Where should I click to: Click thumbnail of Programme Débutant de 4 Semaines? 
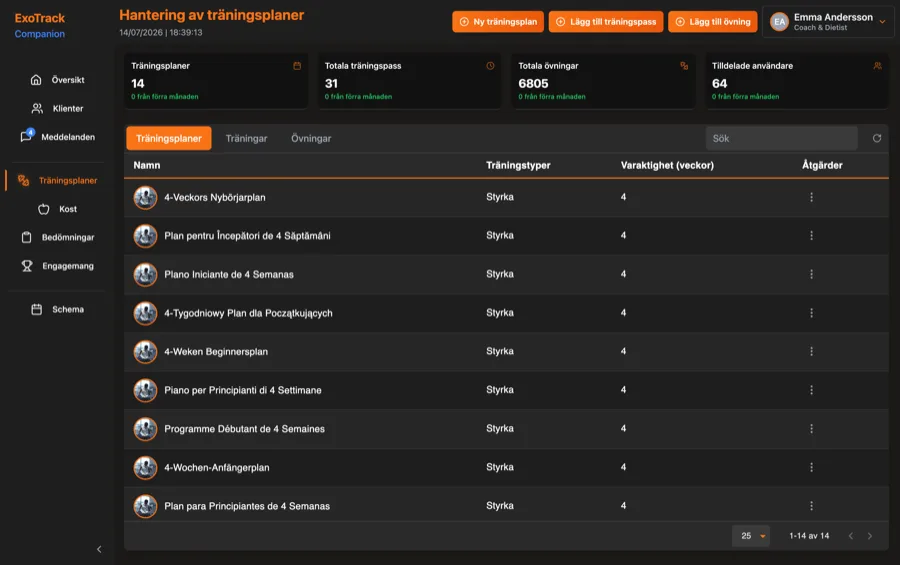click(x=145, y=429)
